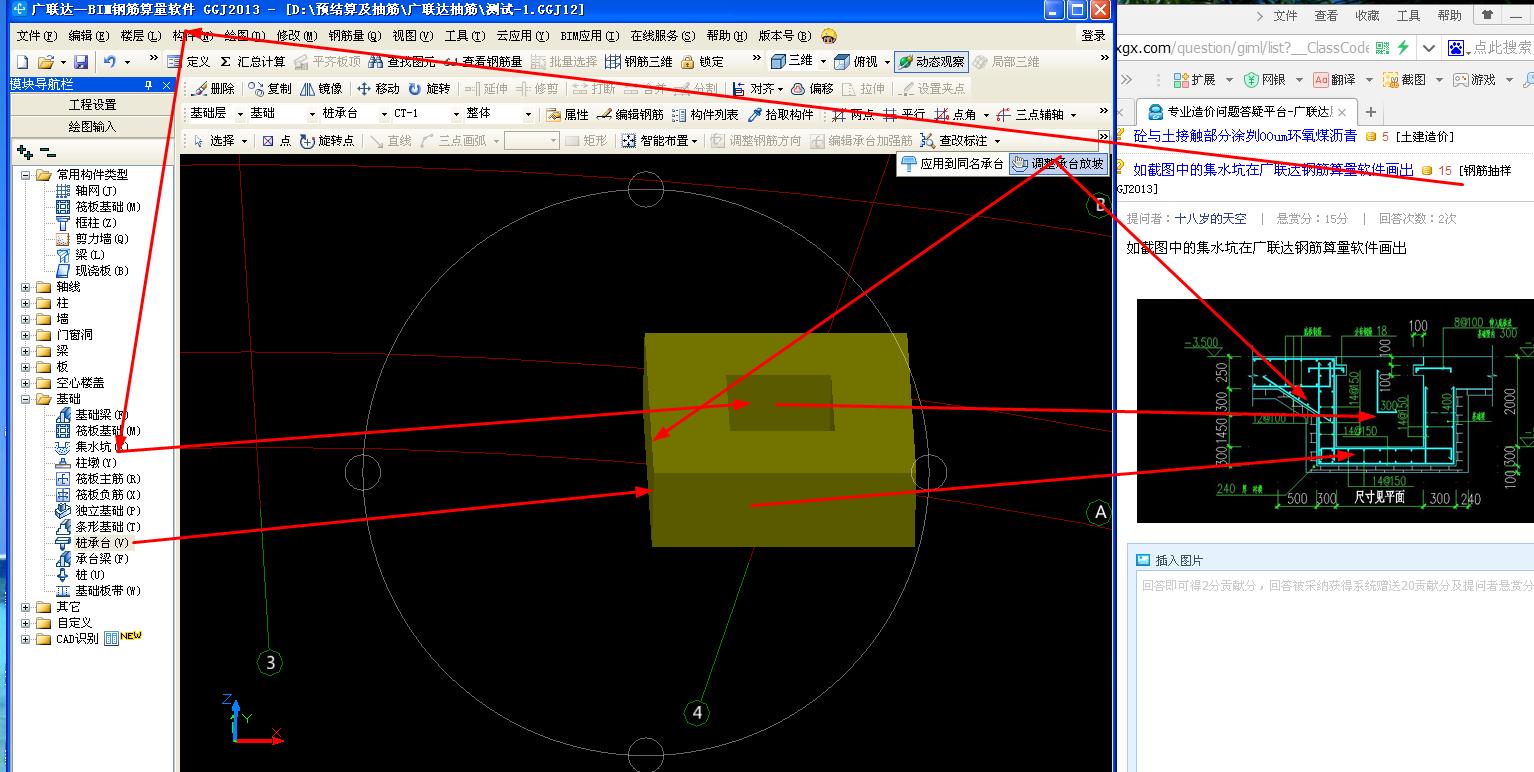Open the 文件(F) menu
1534x772 pixels.
pos(37,36)
